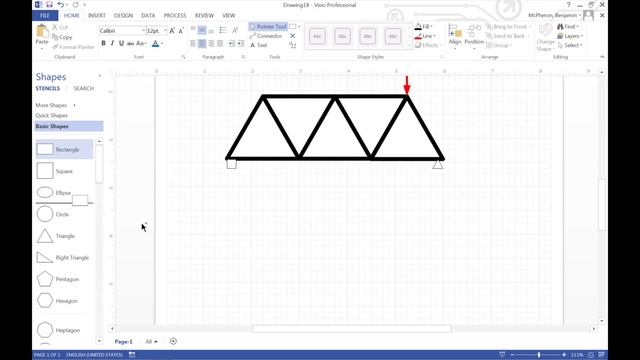Toggle Align Middle paragraph option
The image size is (640, 360).
point(202,30)
